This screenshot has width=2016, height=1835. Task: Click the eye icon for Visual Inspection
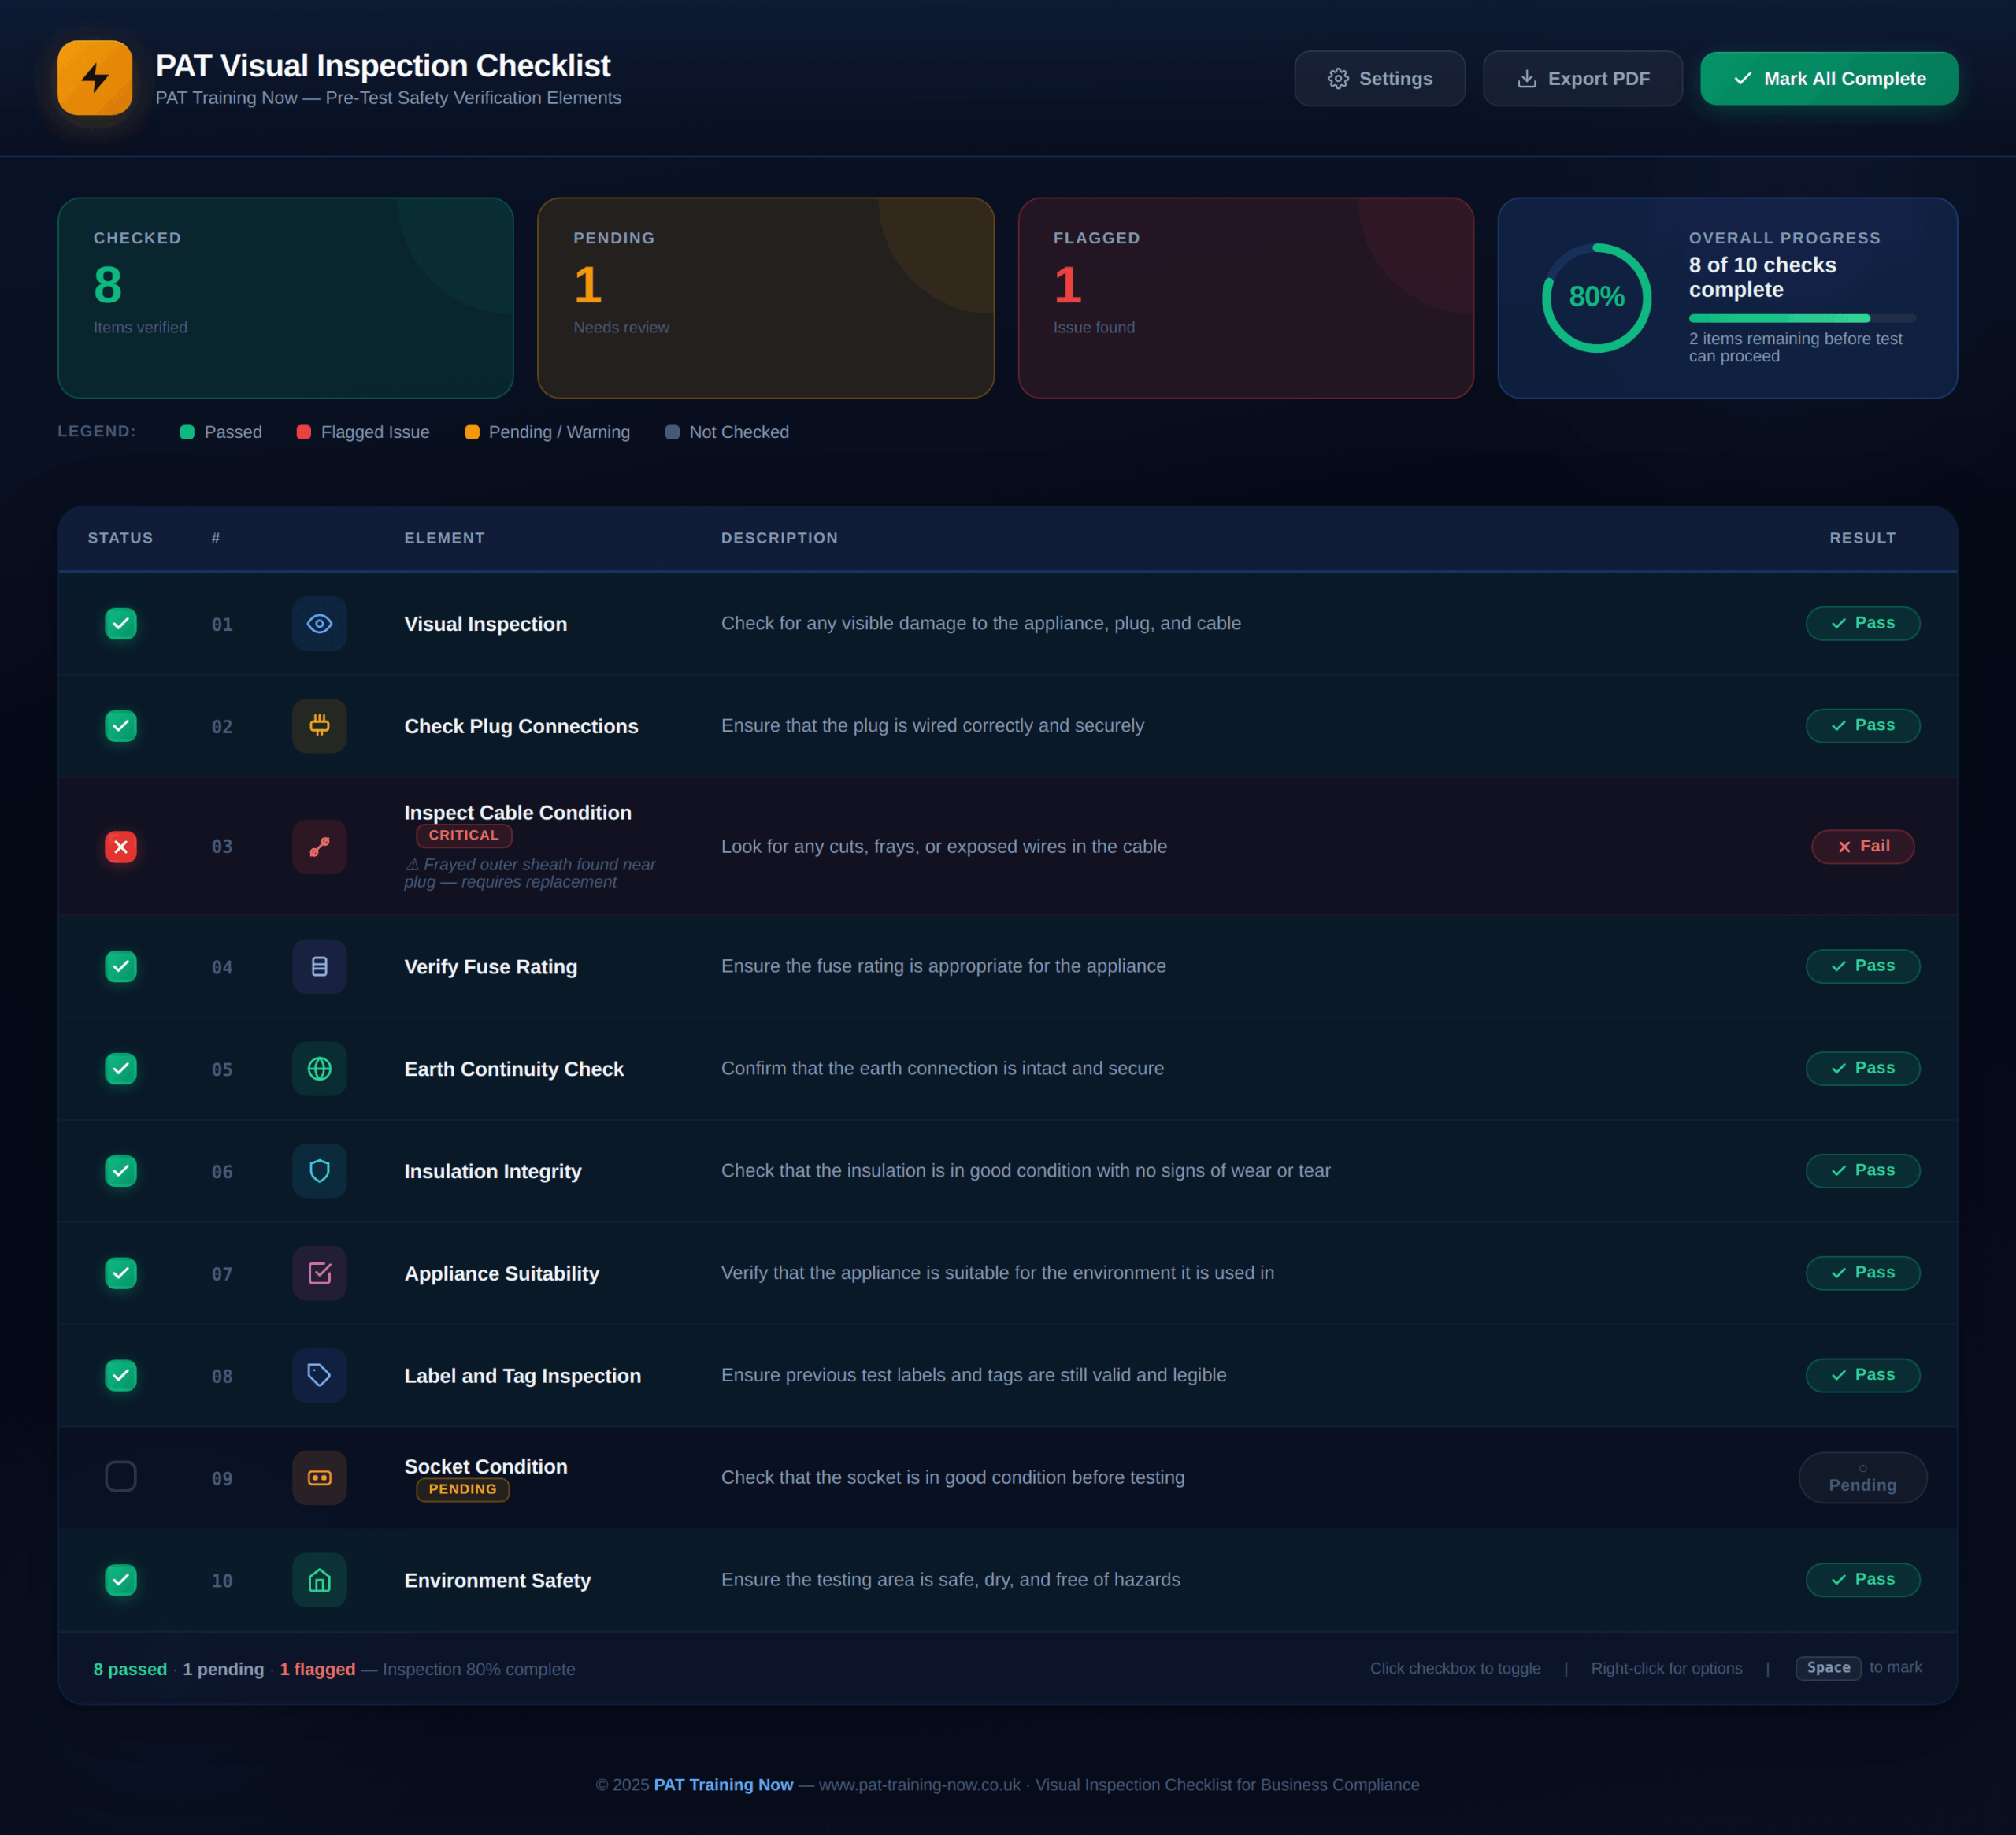(x=319, y=624)
